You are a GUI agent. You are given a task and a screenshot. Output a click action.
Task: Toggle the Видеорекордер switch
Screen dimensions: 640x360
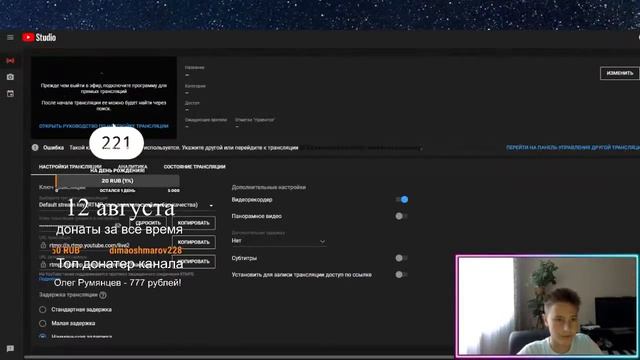point(402,200)
